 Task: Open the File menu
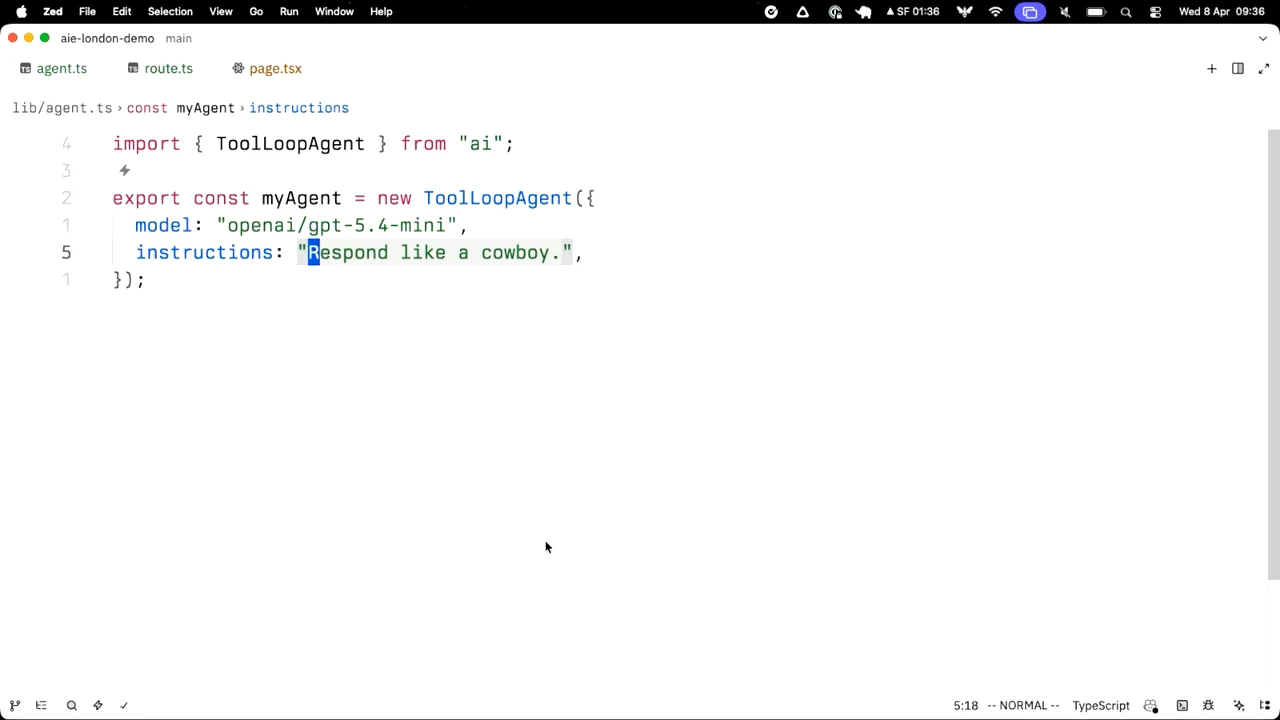click(x=87, y=12)
